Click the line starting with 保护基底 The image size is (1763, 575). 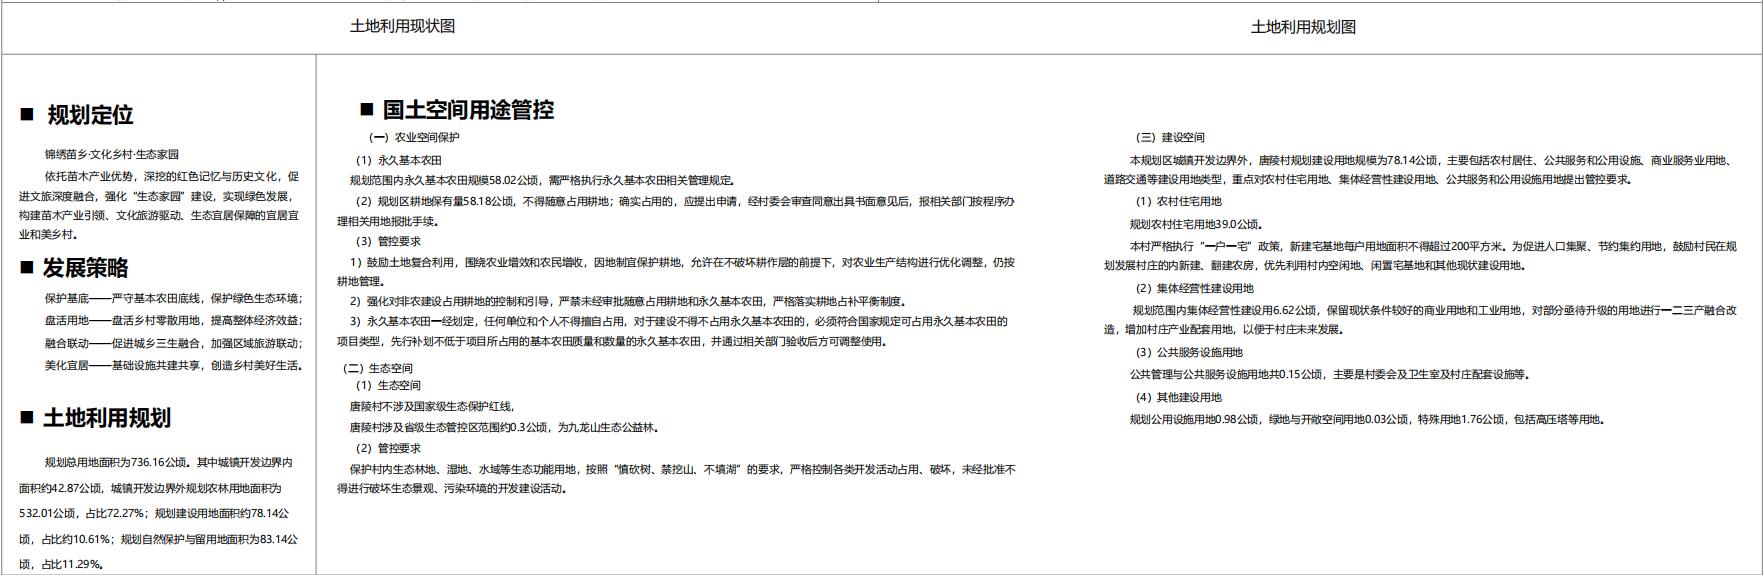coord(172,298)
